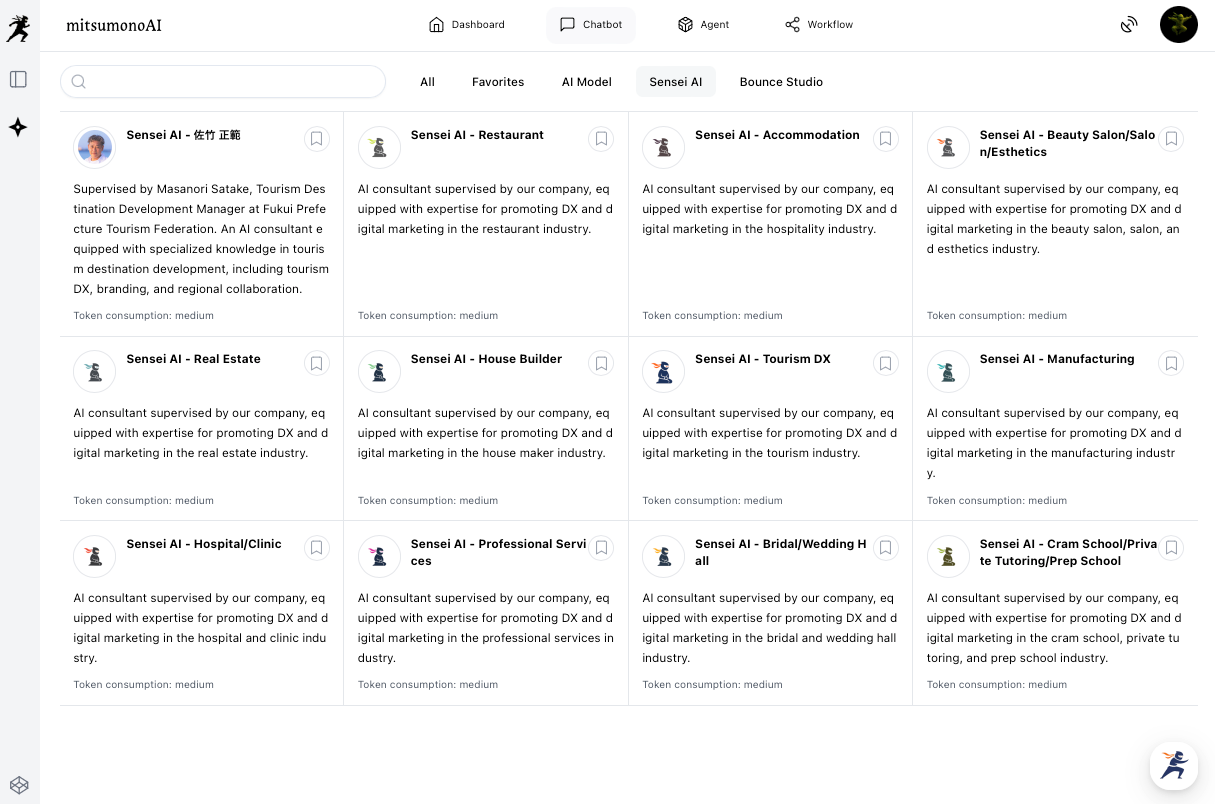
Task: Go to the Dashboard page
Action: [466, 25]
